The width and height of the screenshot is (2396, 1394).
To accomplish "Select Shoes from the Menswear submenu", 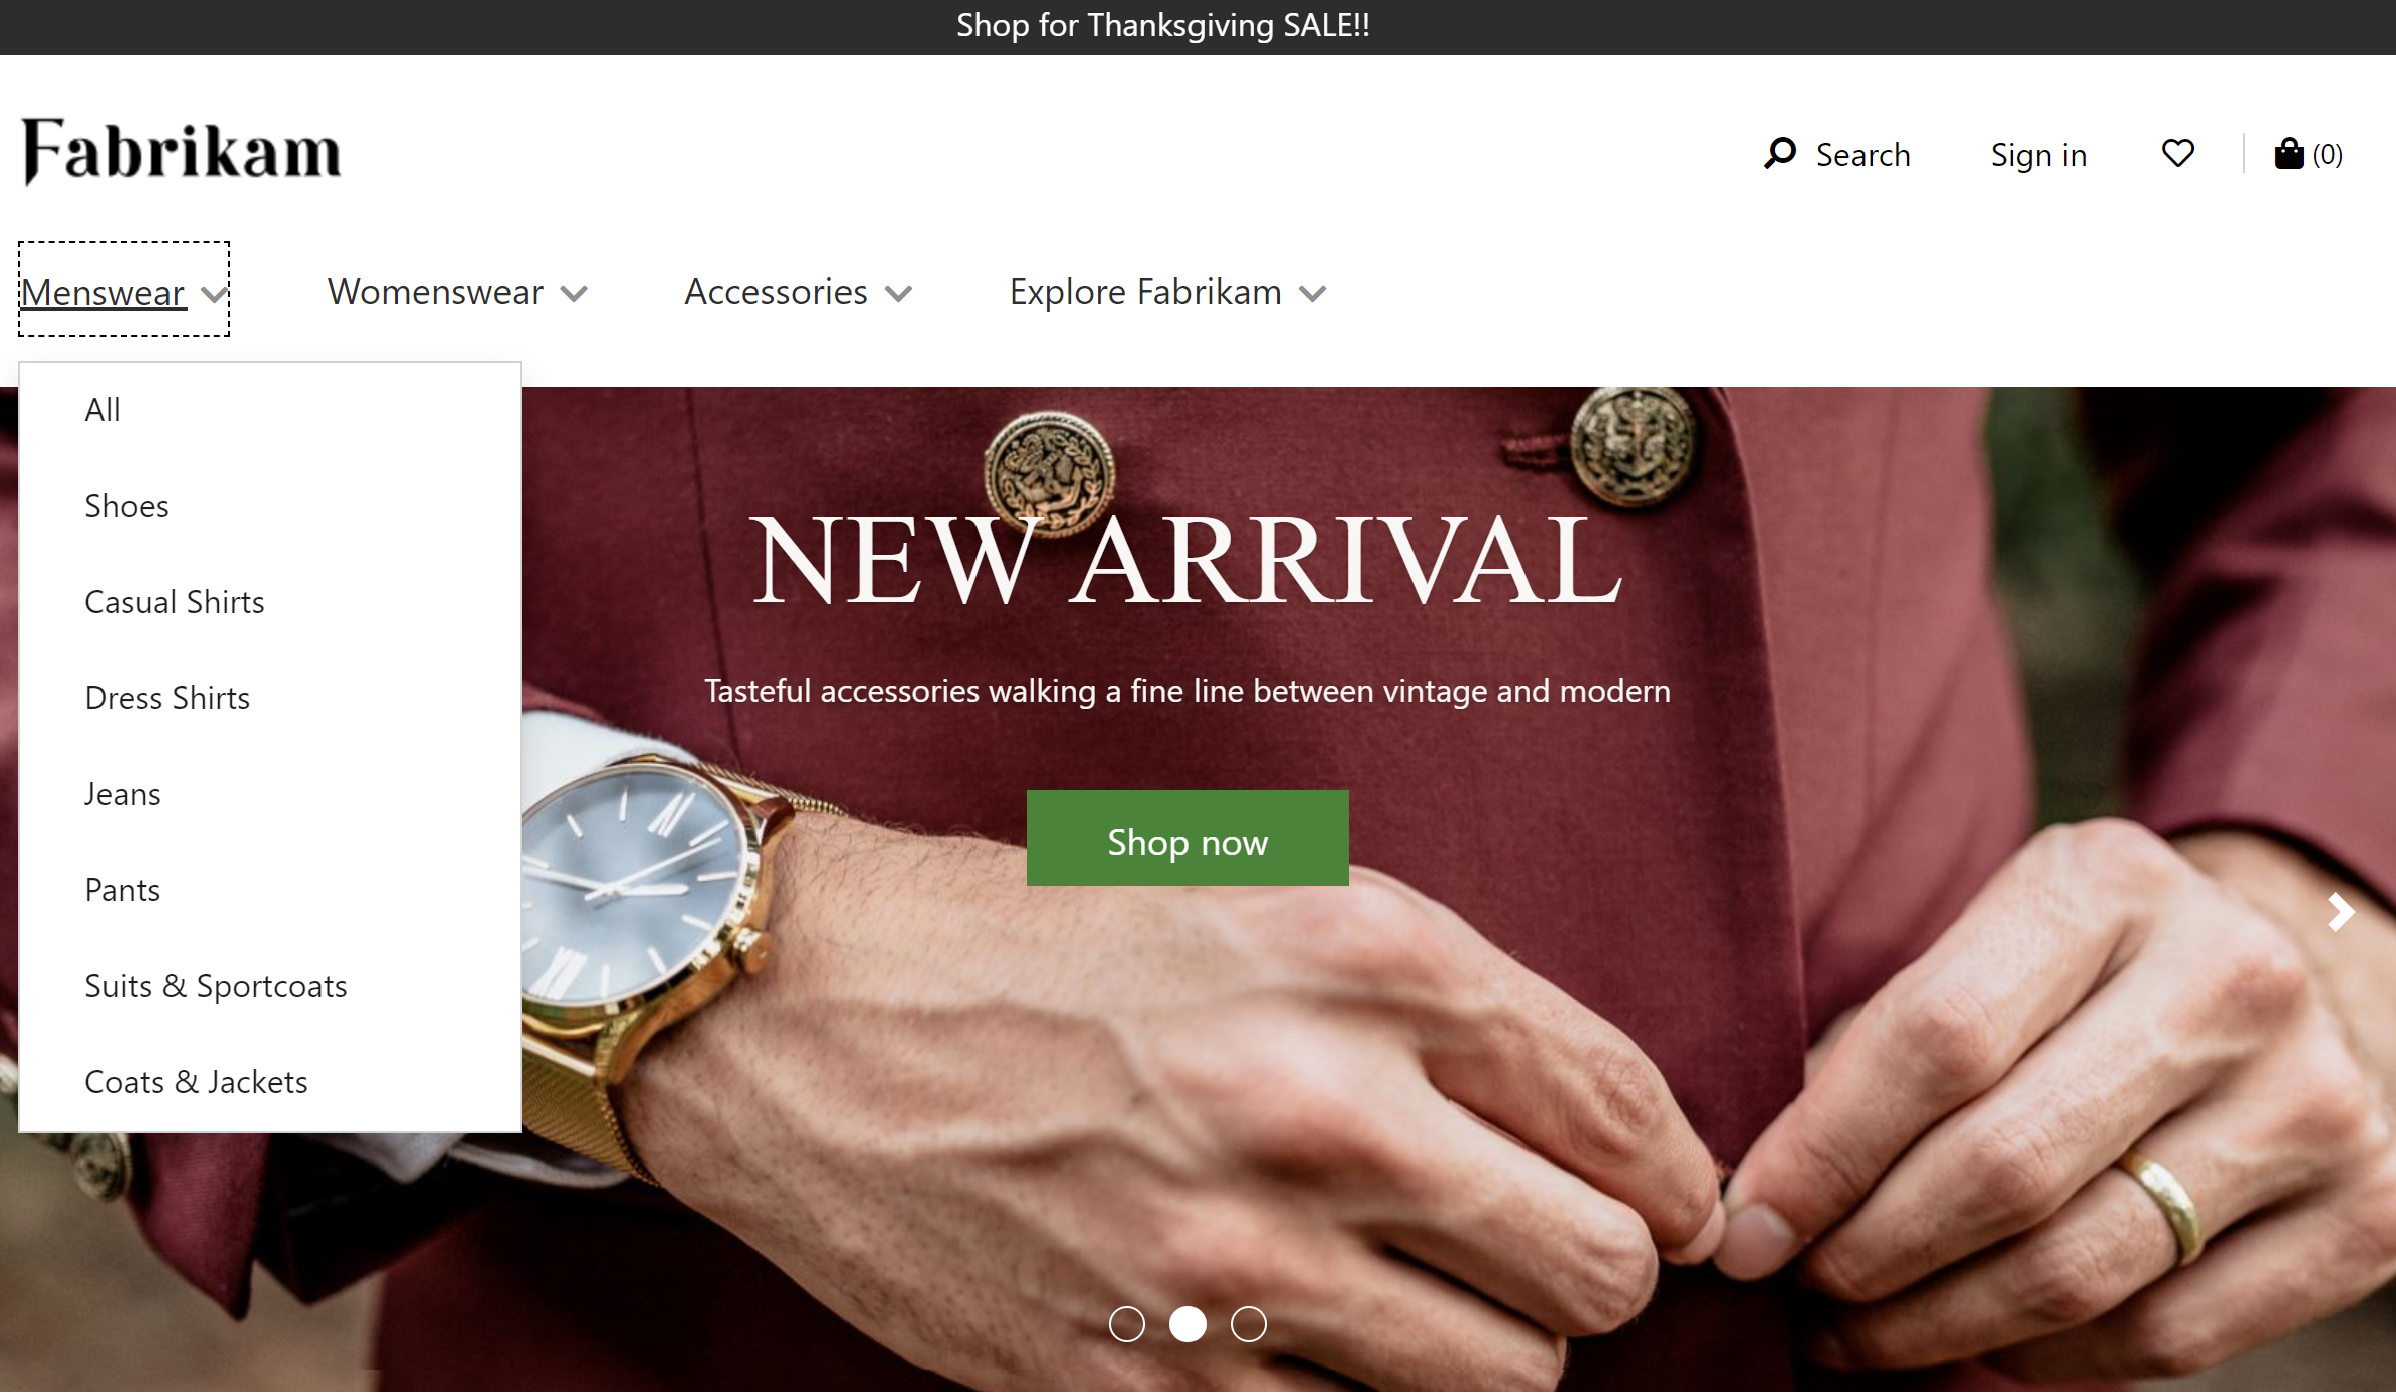I will [126, 504].
